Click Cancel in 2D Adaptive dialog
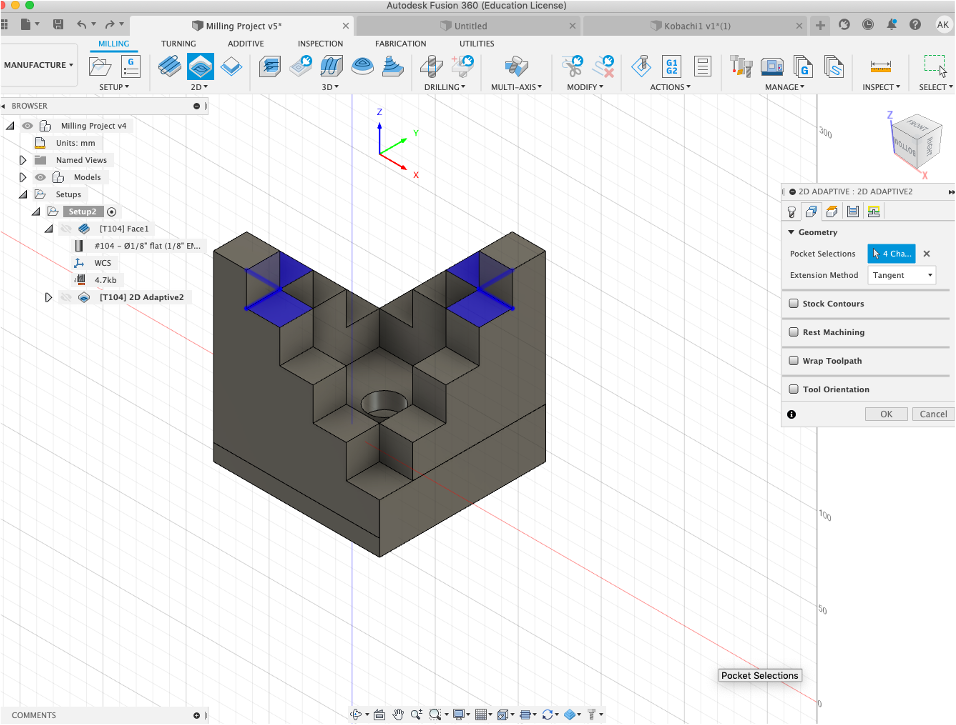Viewport: 956px width, 725px height. [933, 414]
